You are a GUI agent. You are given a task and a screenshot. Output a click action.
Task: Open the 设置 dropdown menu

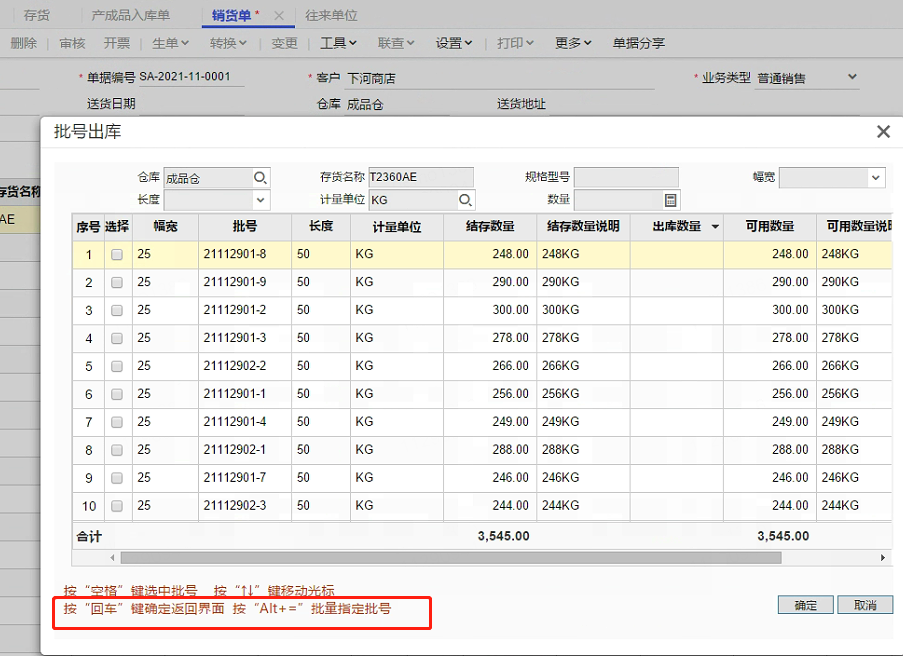pos(454,43)
